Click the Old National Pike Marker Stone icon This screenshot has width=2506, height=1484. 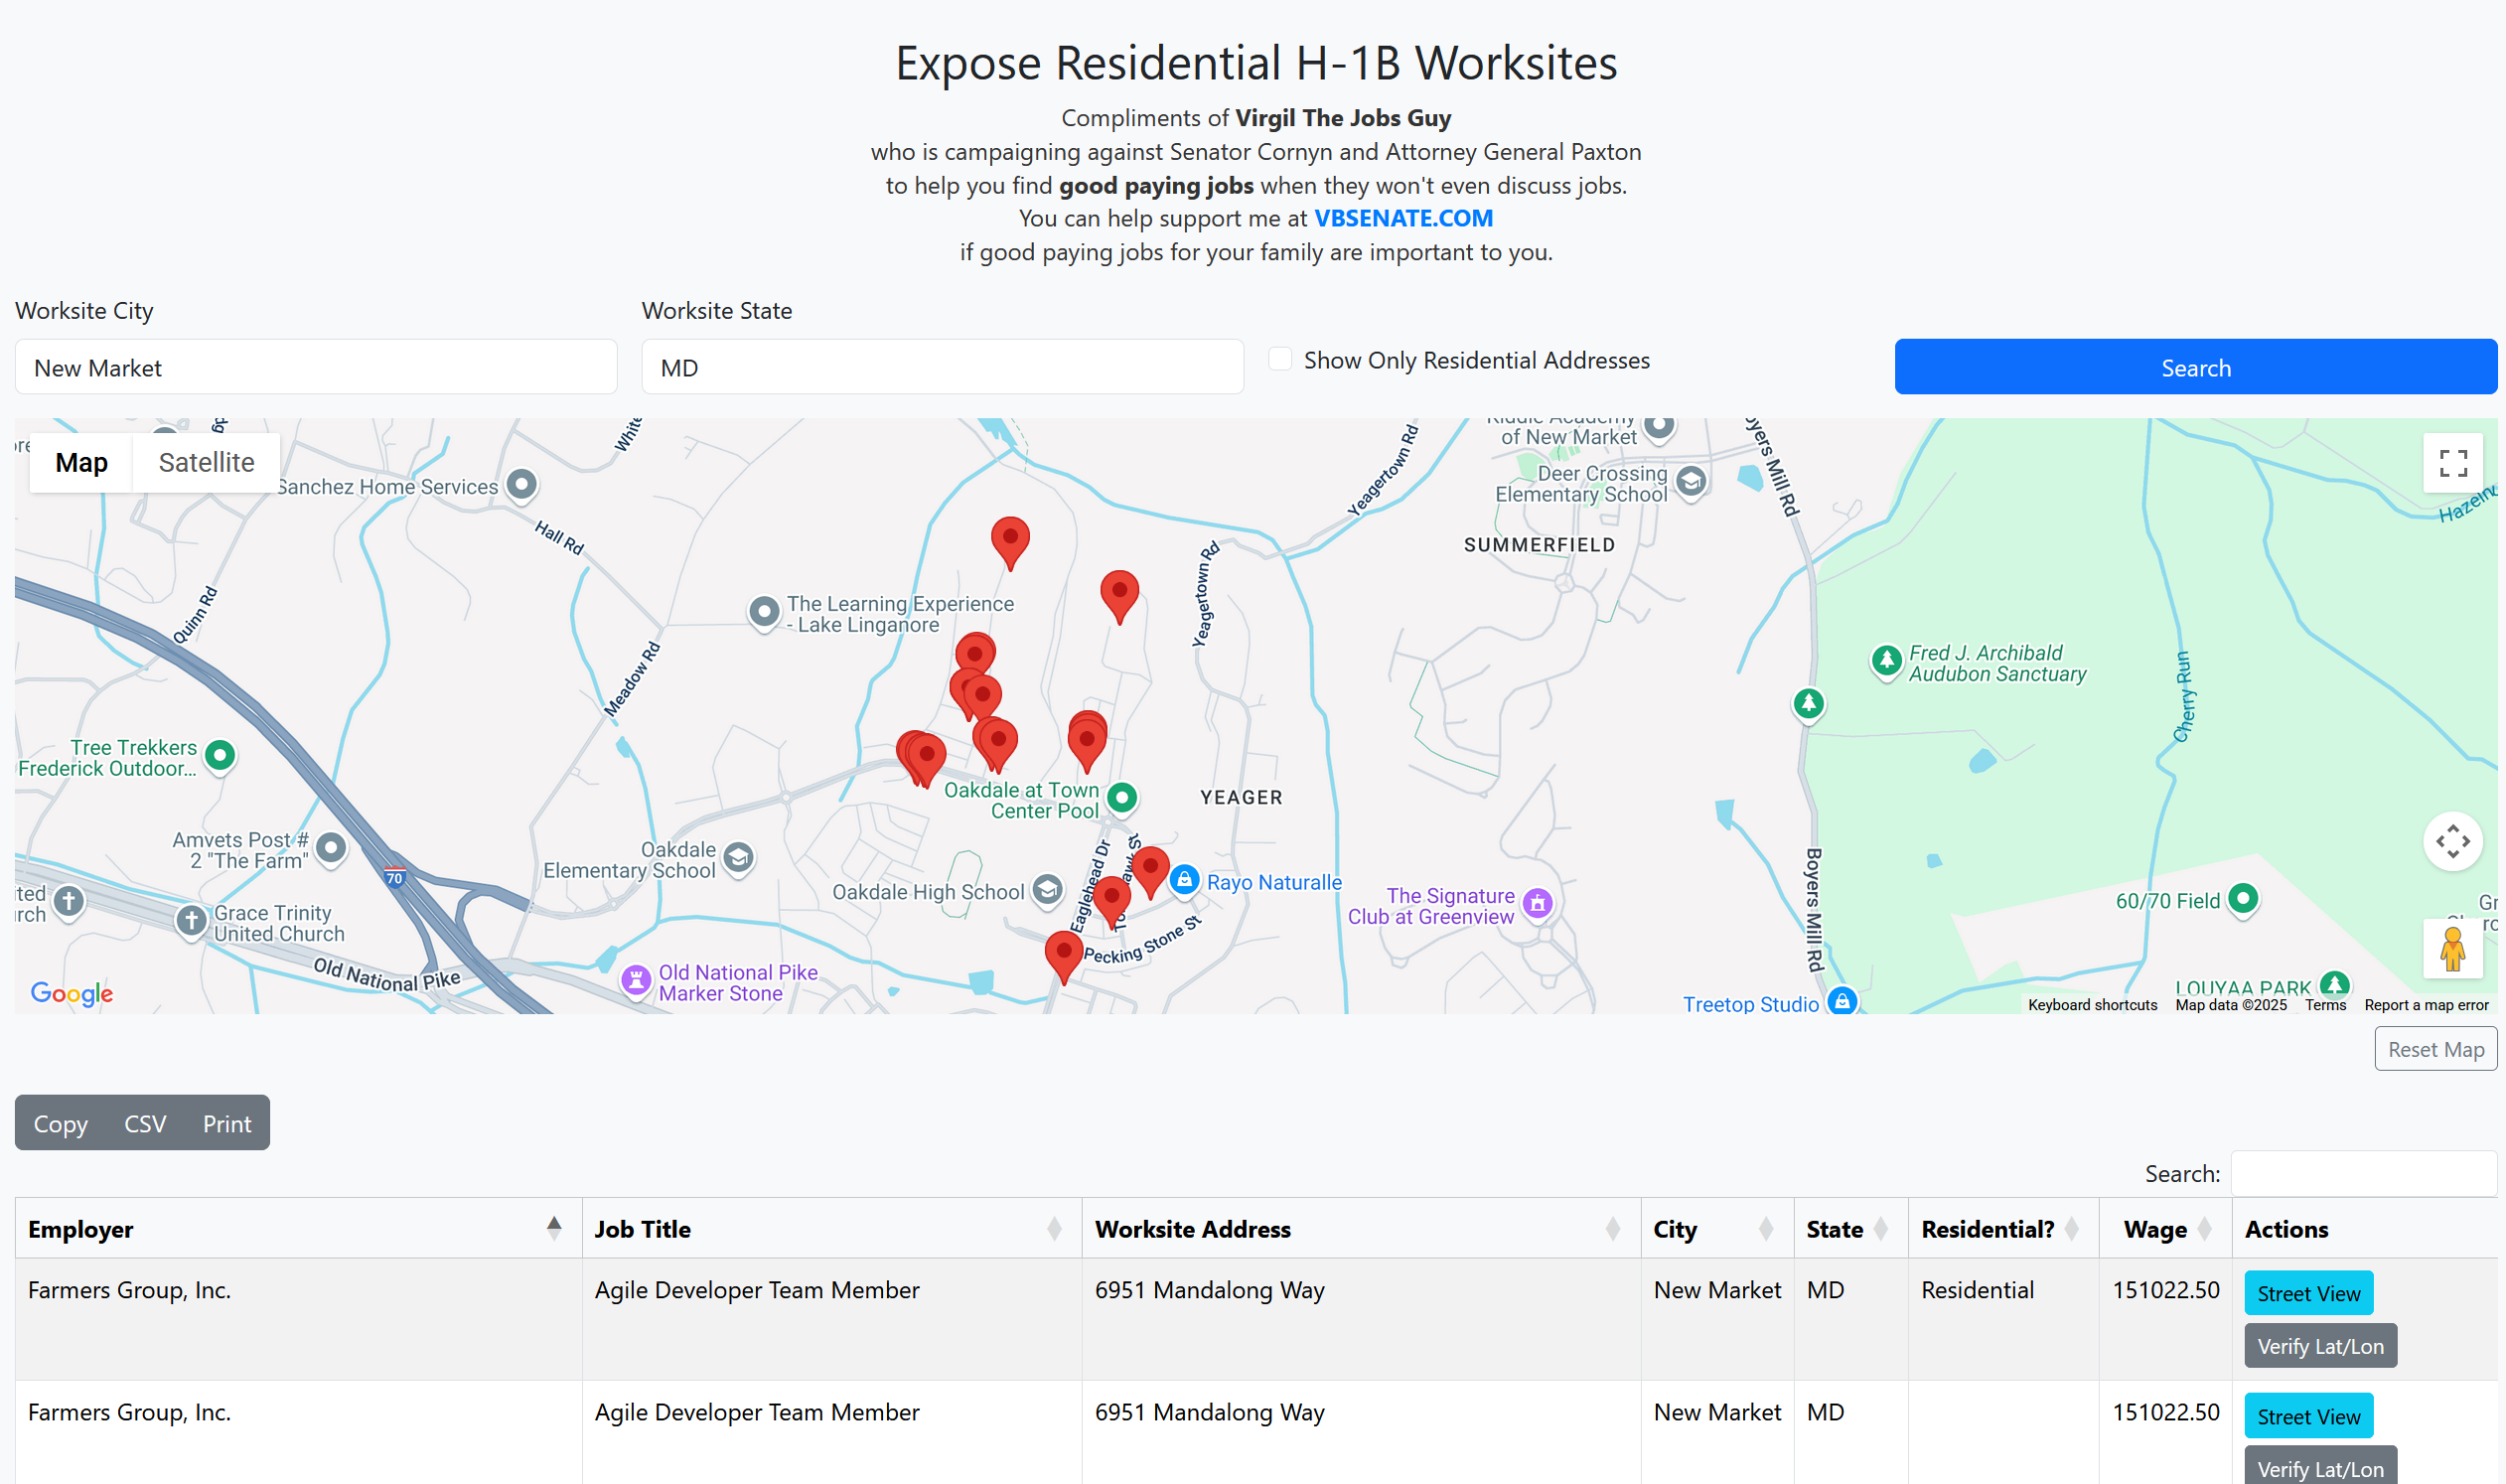pos(636,980)
